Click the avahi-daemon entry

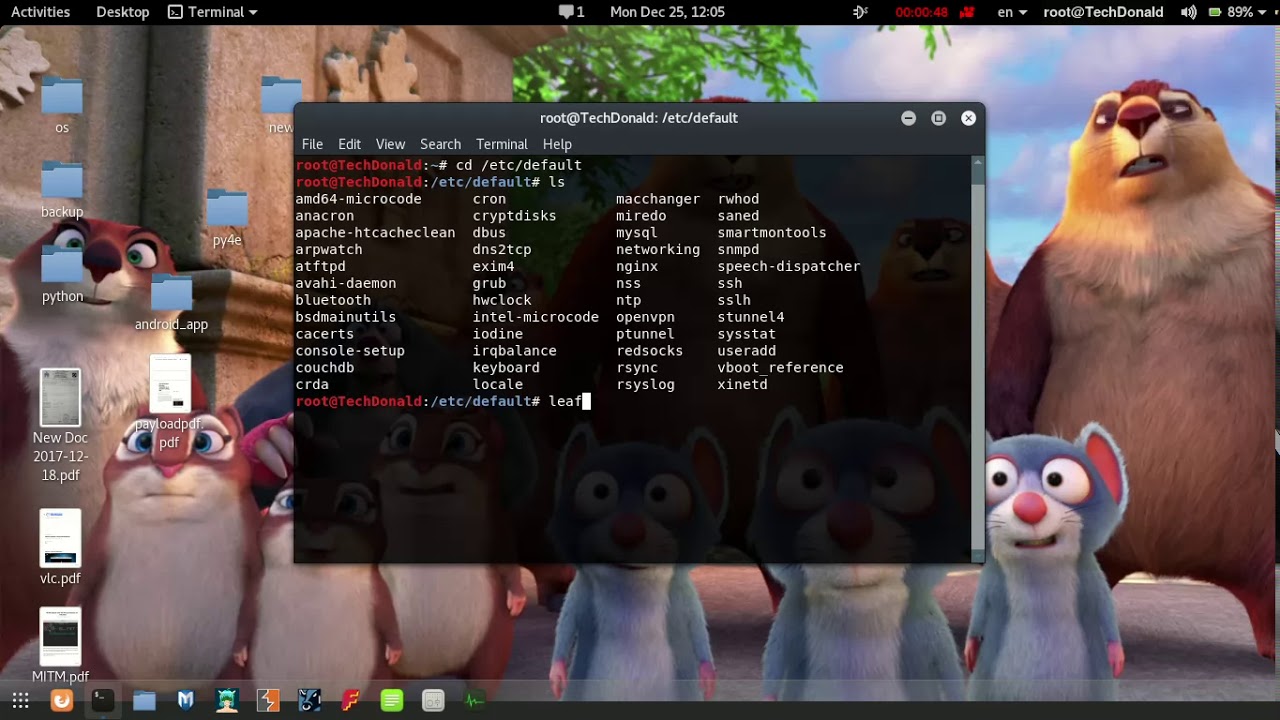[x=345, y=283]
